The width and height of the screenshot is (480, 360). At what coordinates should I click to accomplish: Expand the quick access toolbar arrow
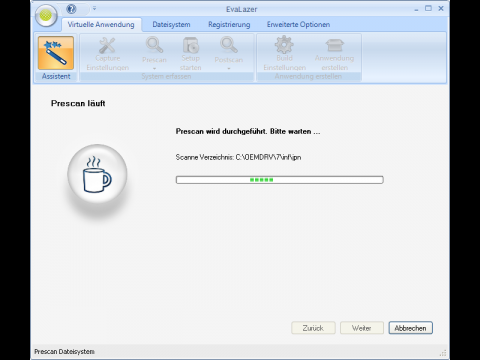click(x=94, y=8)
